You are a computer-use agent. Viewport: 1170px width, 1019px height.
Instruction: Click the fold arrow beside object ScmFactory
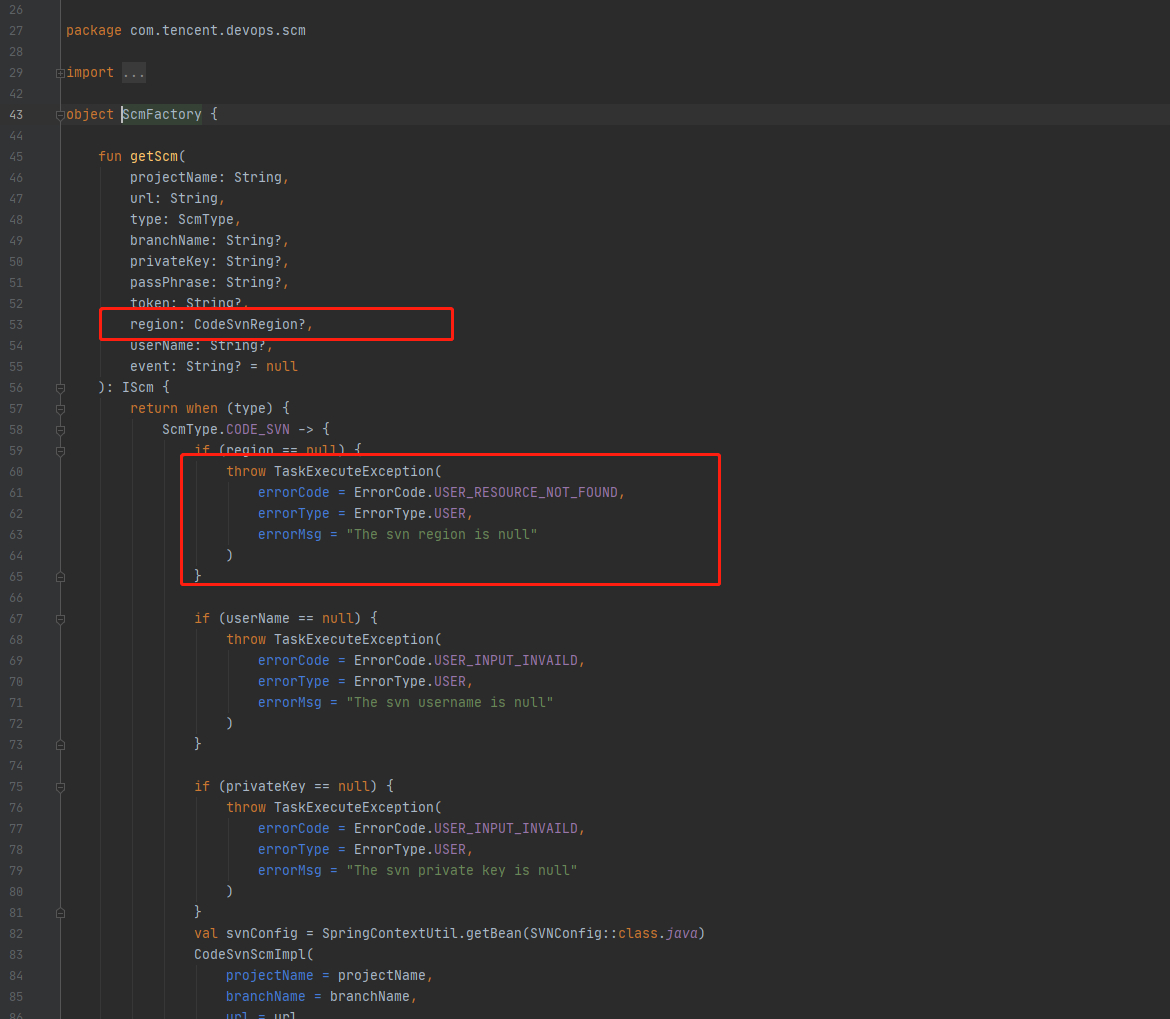(60, 114)
